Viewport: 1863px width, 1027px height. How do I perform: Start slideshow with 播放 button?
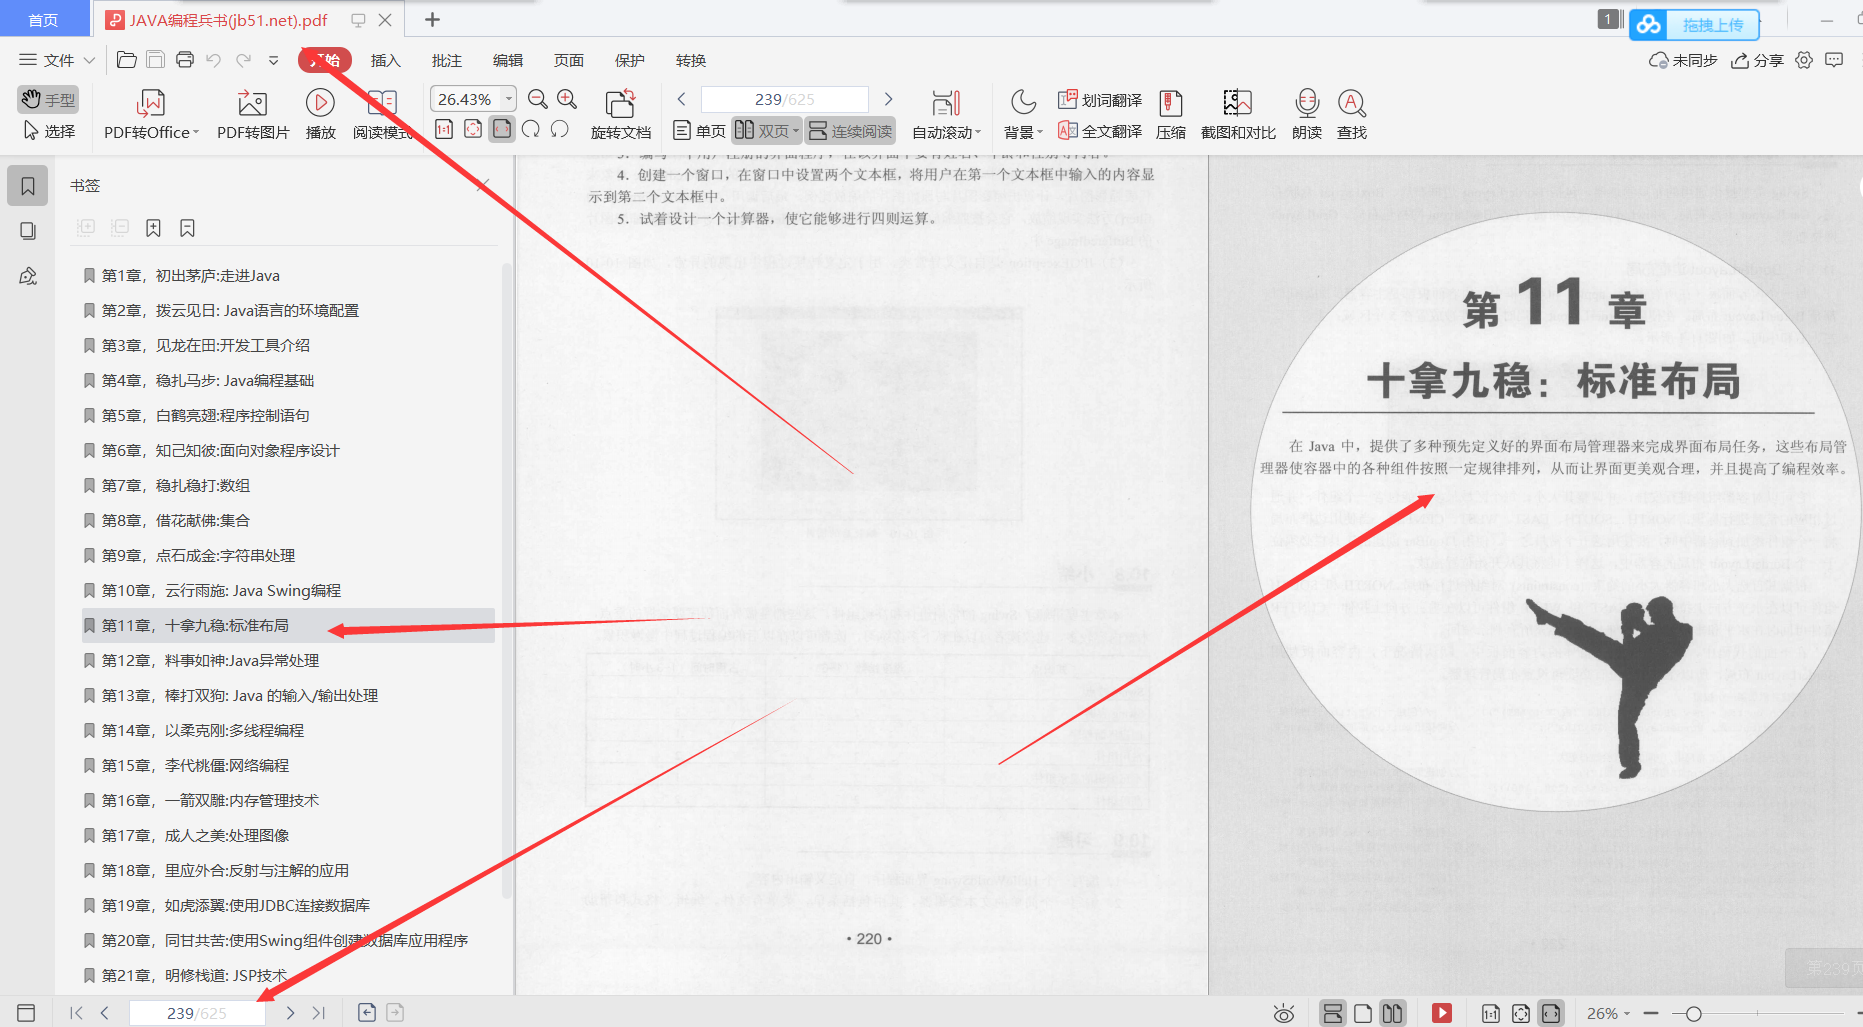tap(320, 115)
